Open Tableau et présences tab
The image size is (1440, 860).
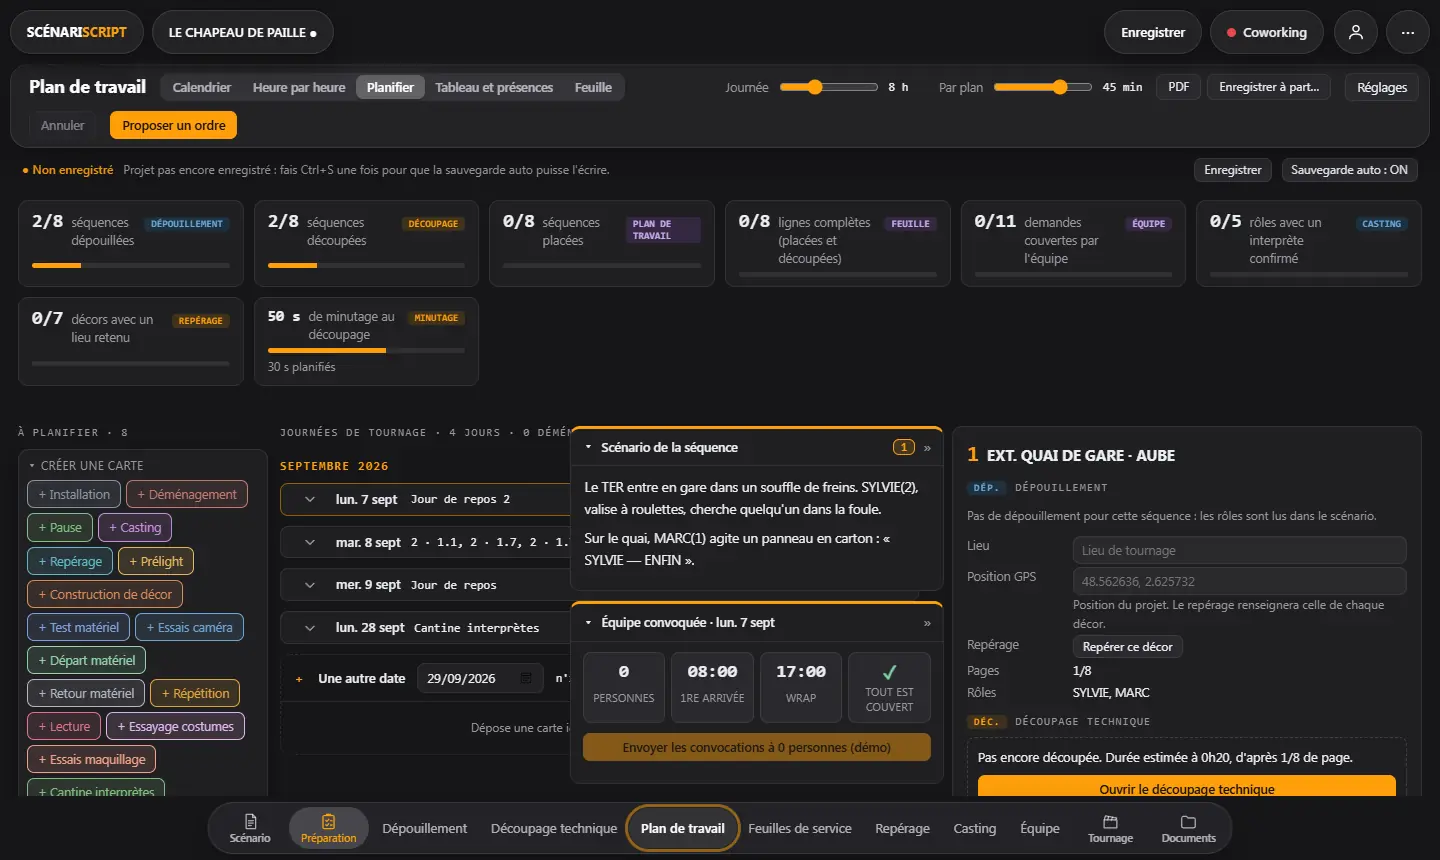(494, 87)
